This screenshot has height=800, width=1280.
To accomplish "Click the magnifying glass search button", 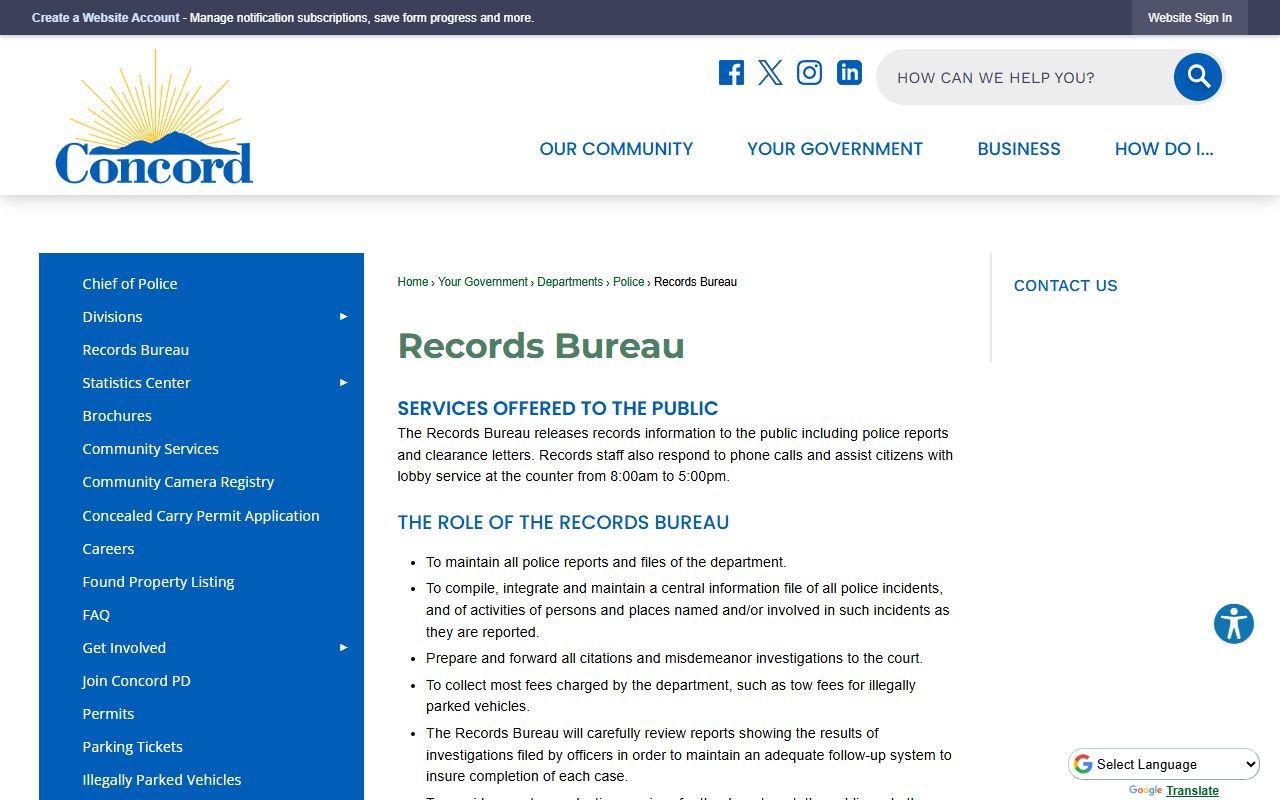I will point(1198,77).
